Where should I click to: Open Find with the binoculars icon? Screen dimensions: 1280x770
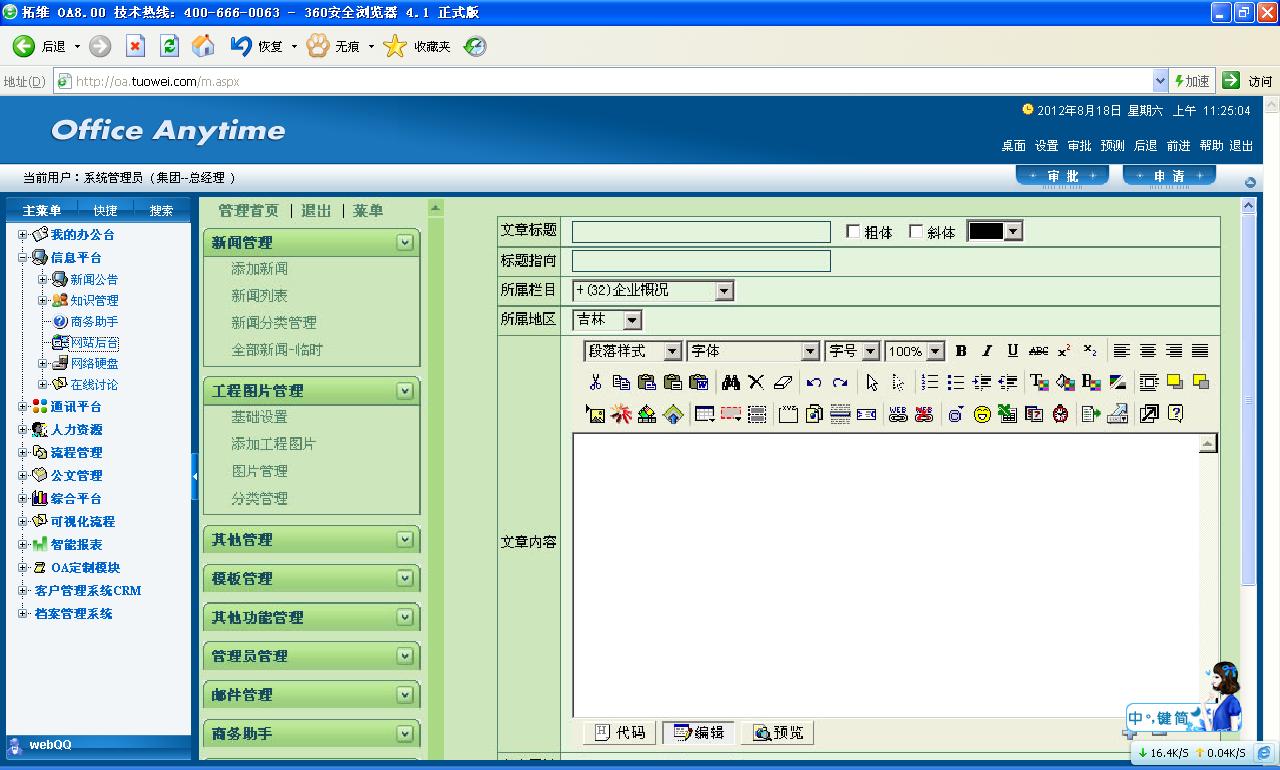730,382
